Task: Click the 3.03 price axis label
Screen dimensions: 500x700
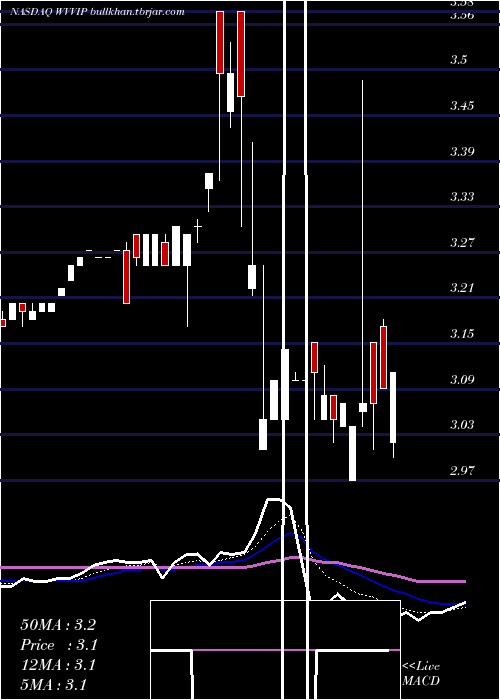Action: point(462,424)
